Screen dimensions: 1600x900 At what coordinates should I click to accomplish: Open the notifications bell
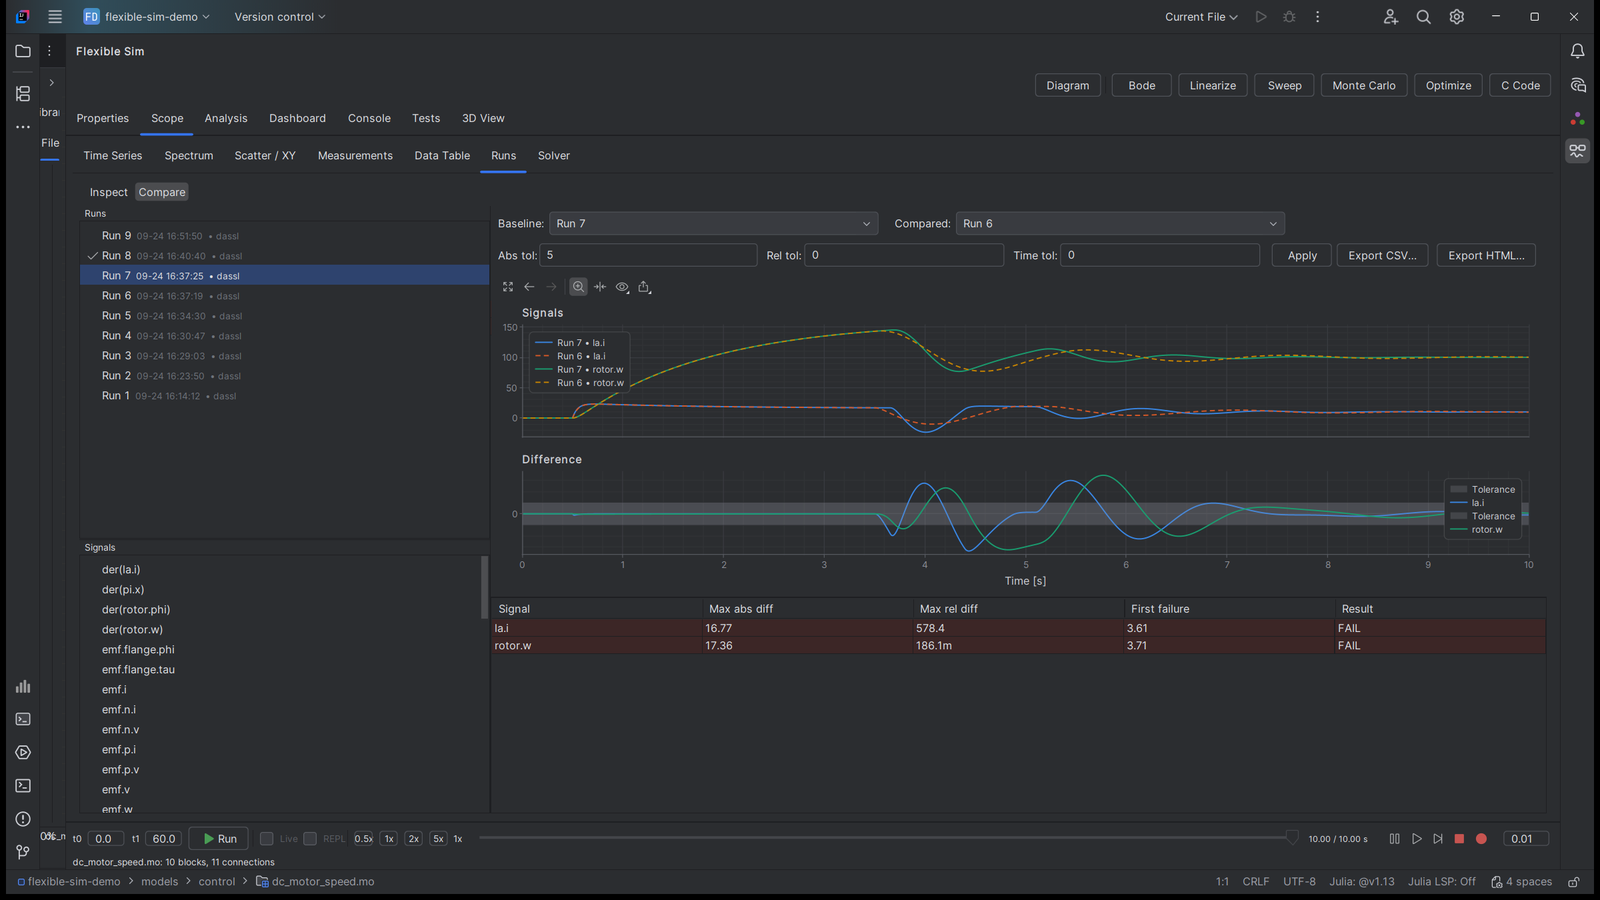pos(1577,51)
